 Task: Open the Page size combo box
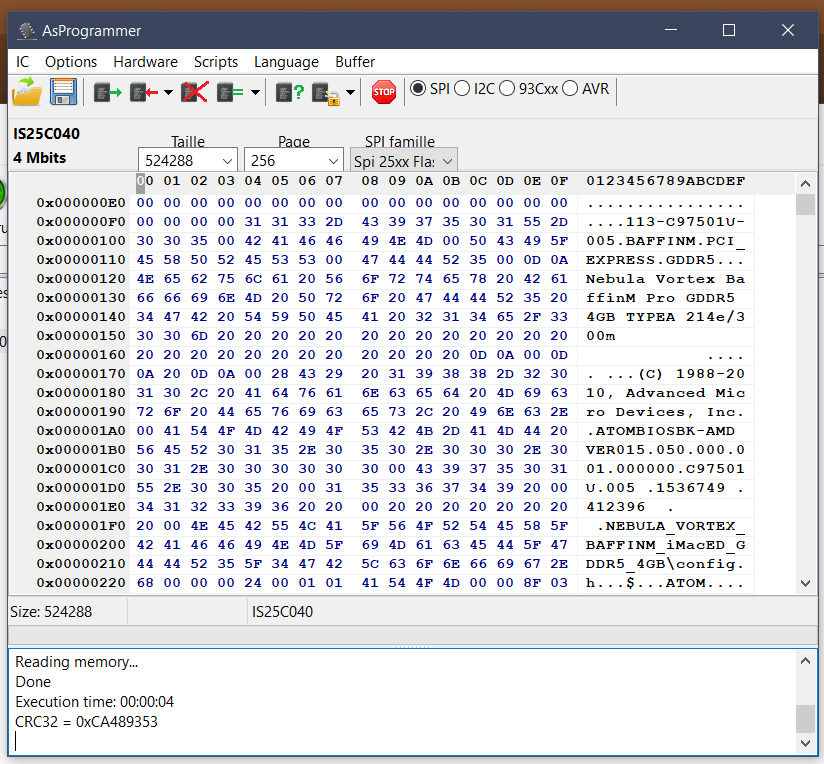294,160
